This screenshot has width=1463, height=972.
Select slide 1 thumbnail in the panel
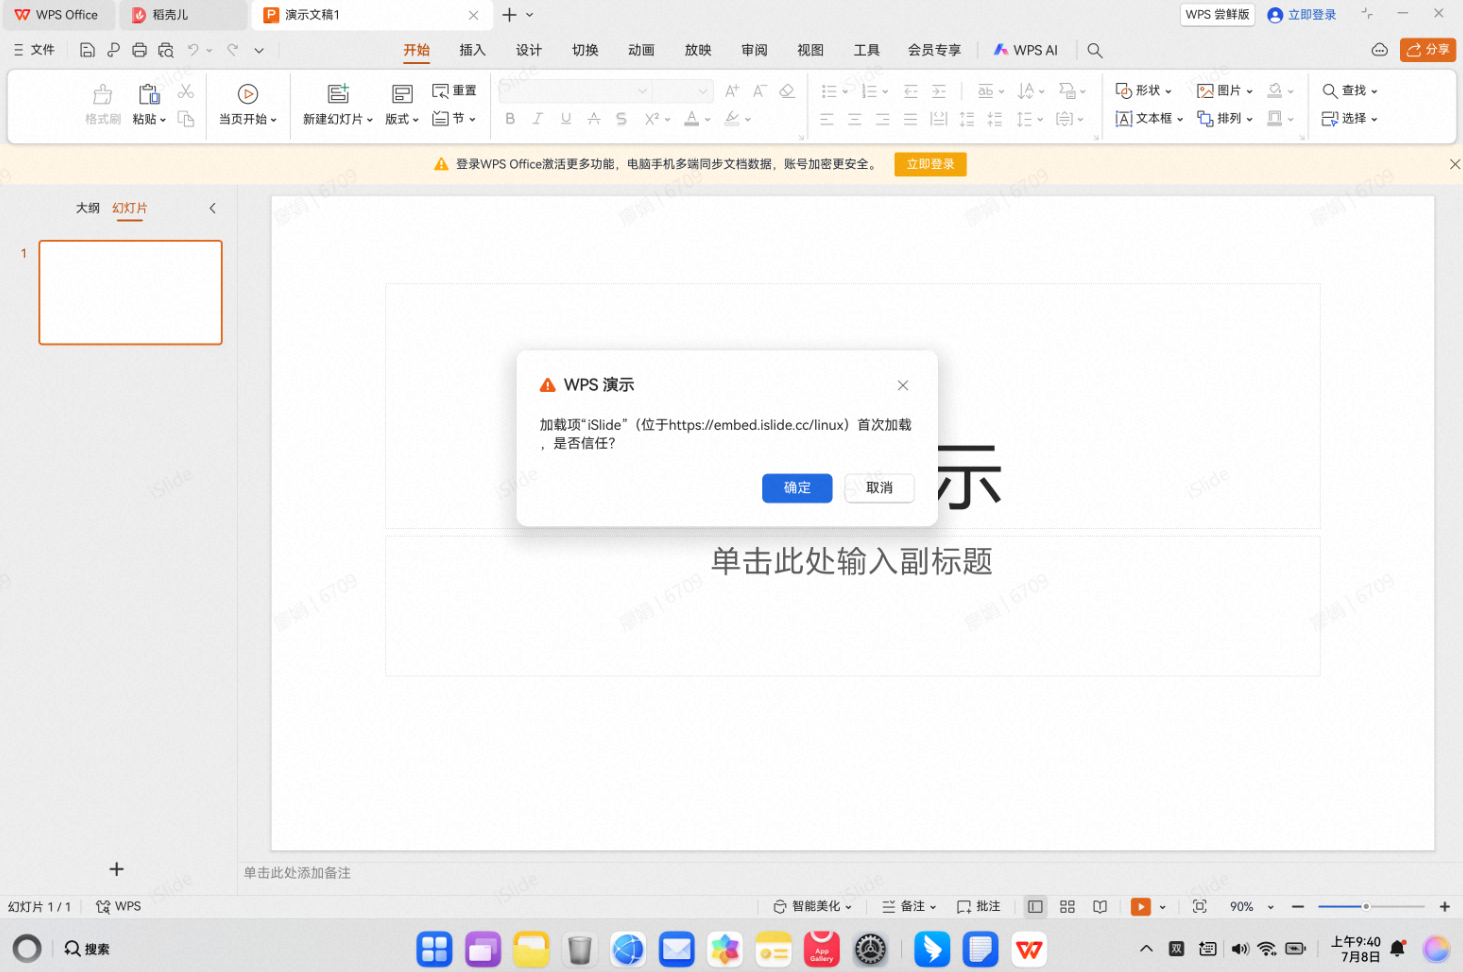(x=130, y=292)
